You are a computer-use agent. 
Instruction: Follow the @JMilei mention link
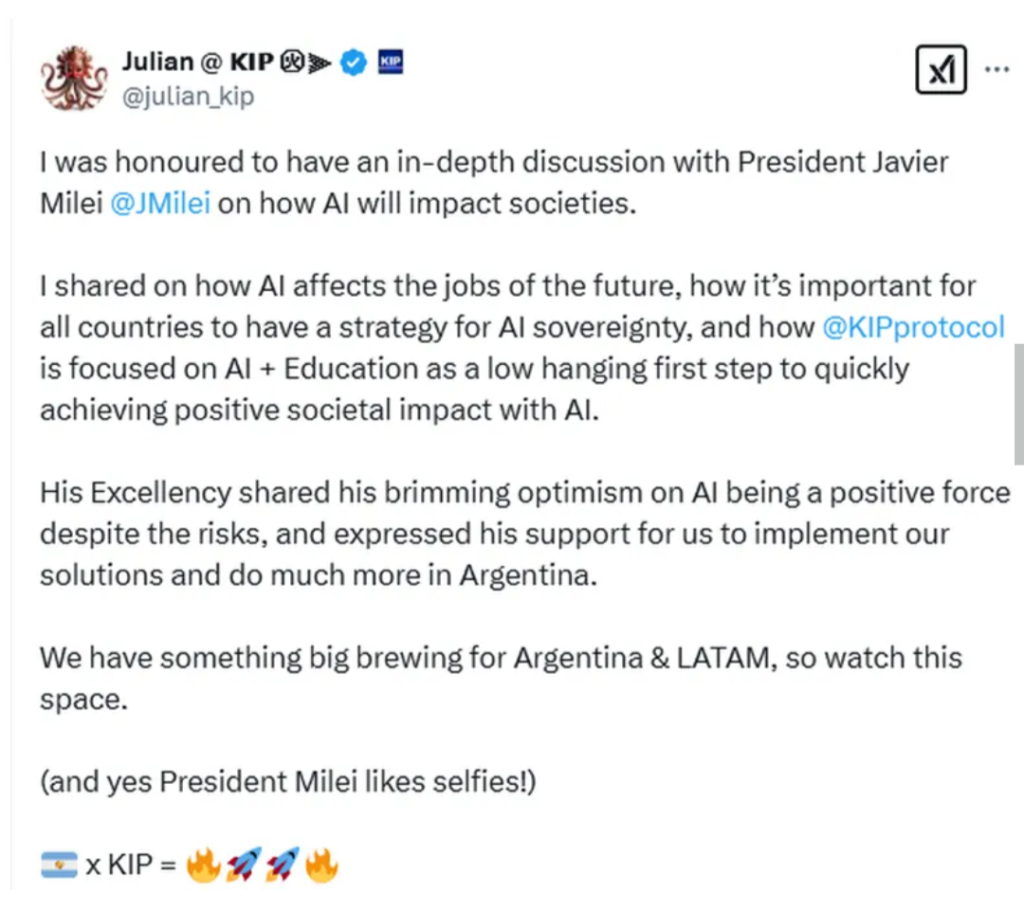[160, 204]
